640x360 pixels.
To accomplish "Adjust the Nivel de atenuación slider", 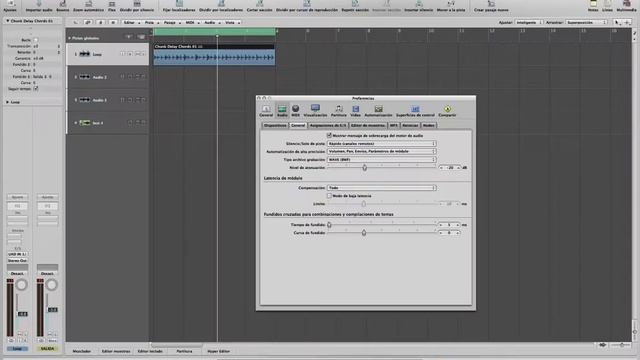I will [x=364, y=167].
